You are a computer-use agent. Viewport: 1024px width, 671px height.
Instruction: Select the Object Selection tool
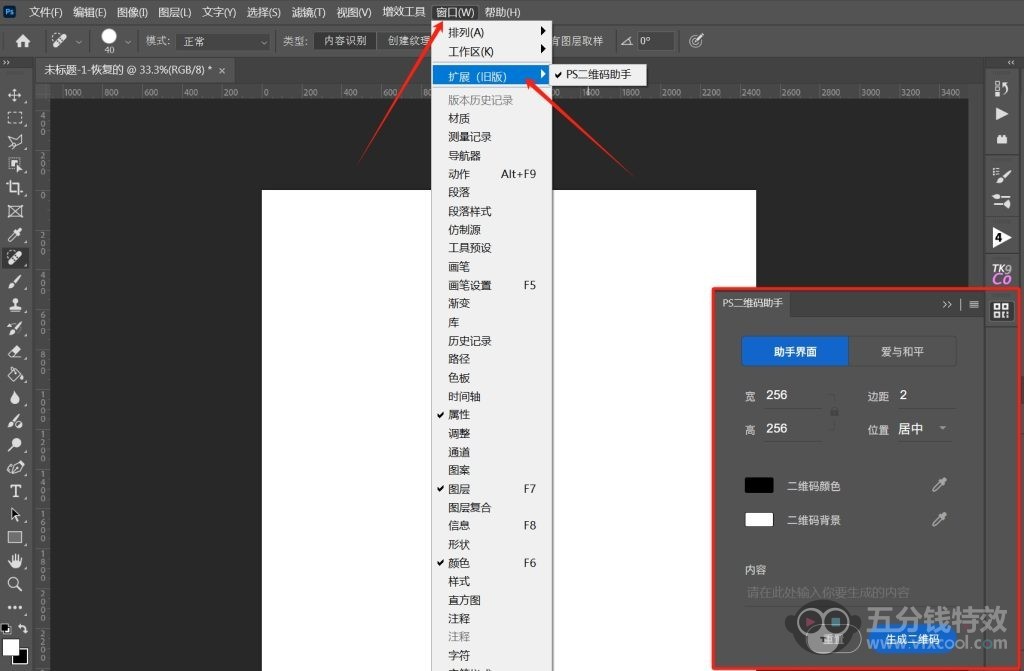[x=14, y=165]
